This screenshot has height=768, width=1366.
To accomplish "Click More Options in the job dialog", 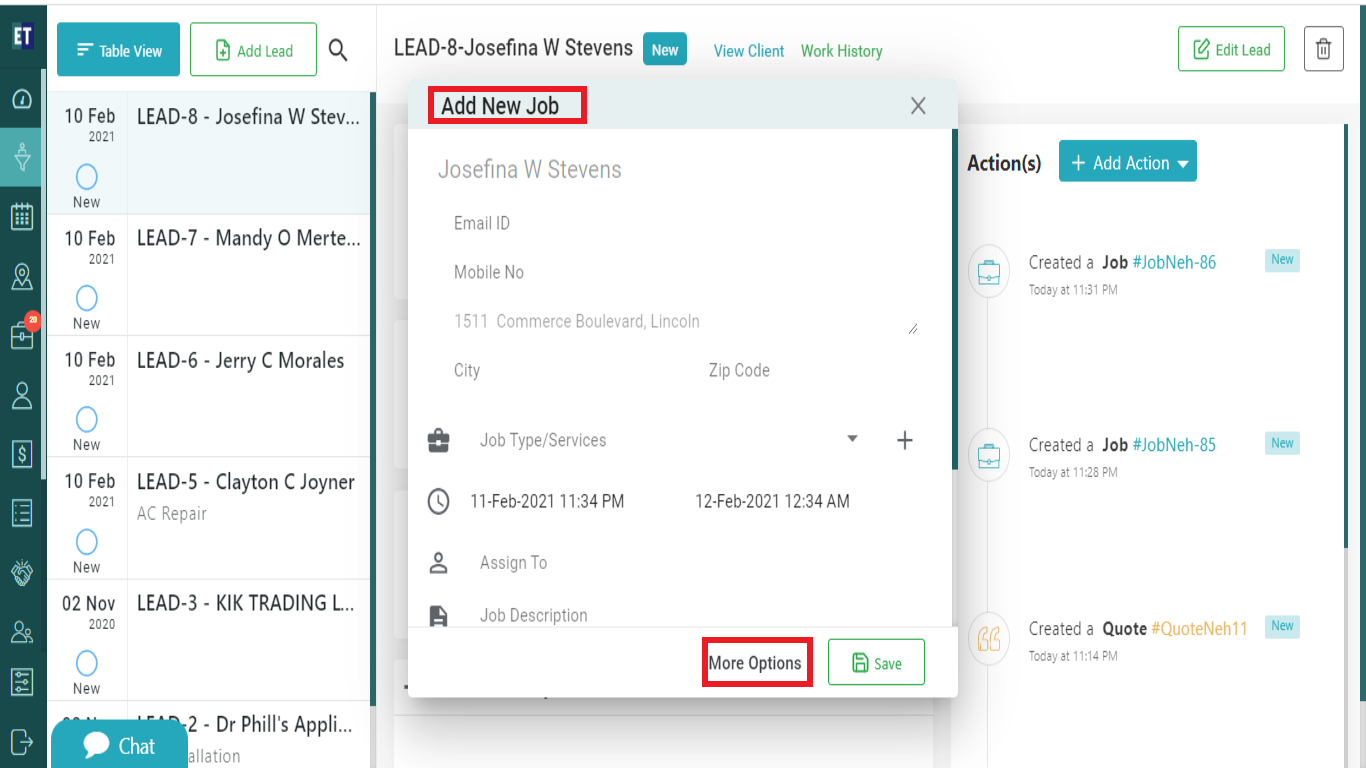I will pos(755,663).
